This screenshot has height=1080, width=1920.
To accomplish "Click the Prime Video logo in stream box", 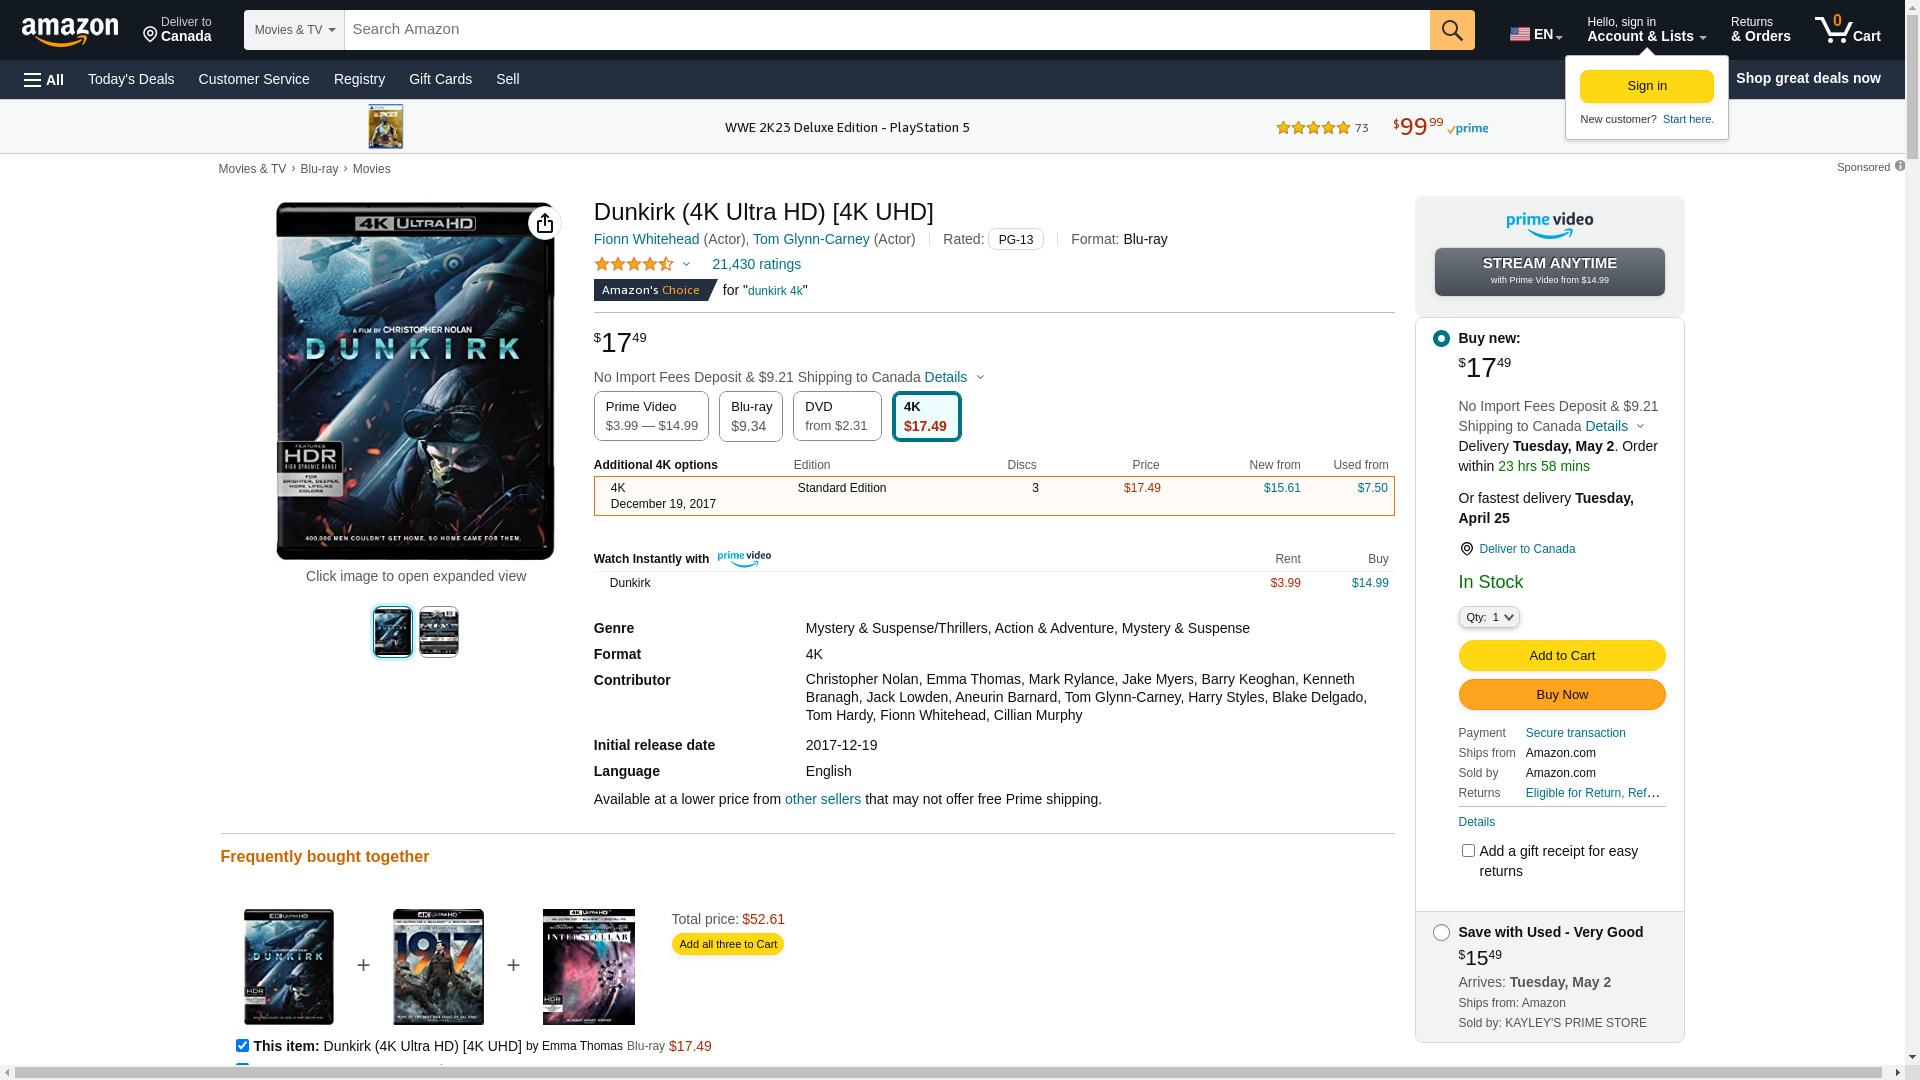I will click(x=1549, y=225).
